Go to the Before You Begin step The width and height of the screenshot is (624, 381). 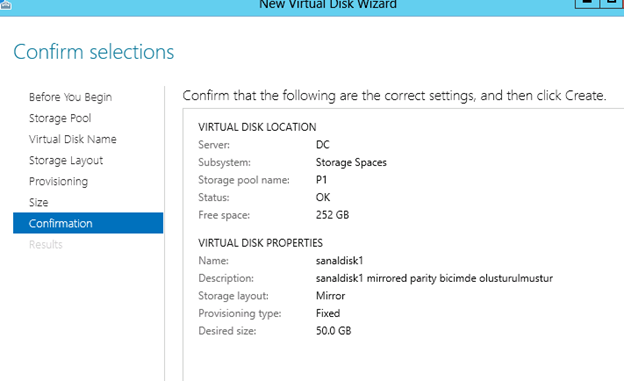pyautogui.click(x=70, y=97)
